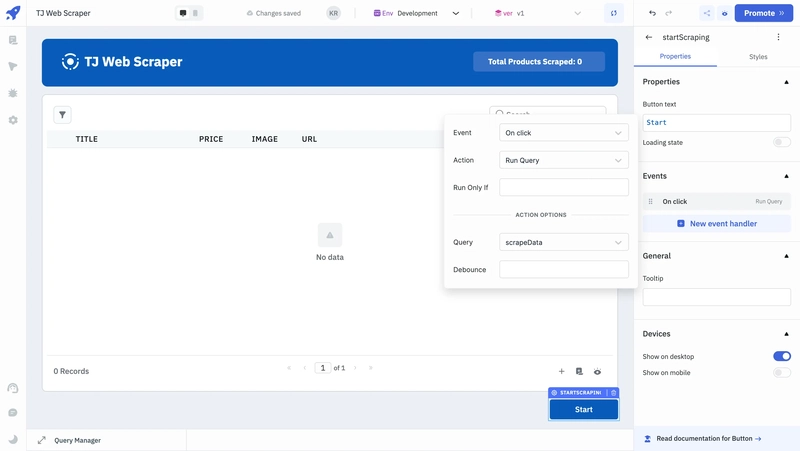Open the pages icon in the left sidebar
The image size is (800, 451).
(13, 40)
